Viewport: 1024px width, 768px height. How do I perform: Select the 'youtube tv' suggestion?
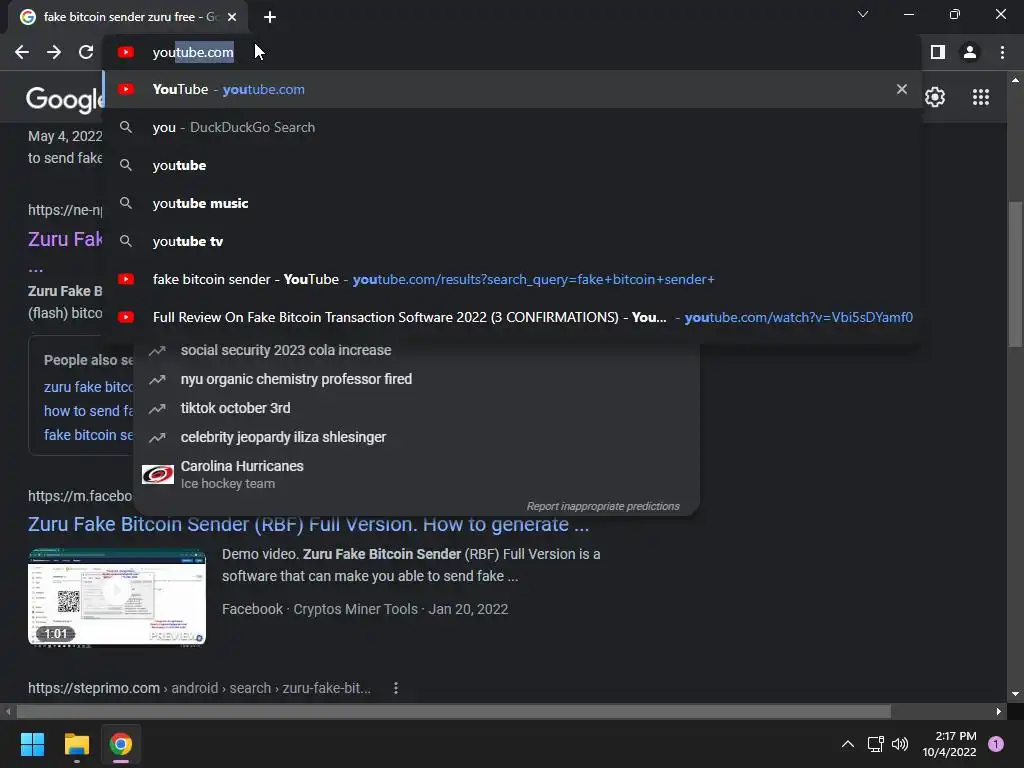513,241
